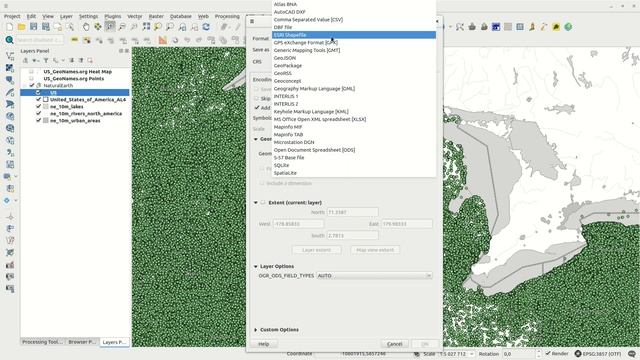Click the Remove Layer icon in Layers Panel
640x360 pixels.
coord(90,60)
